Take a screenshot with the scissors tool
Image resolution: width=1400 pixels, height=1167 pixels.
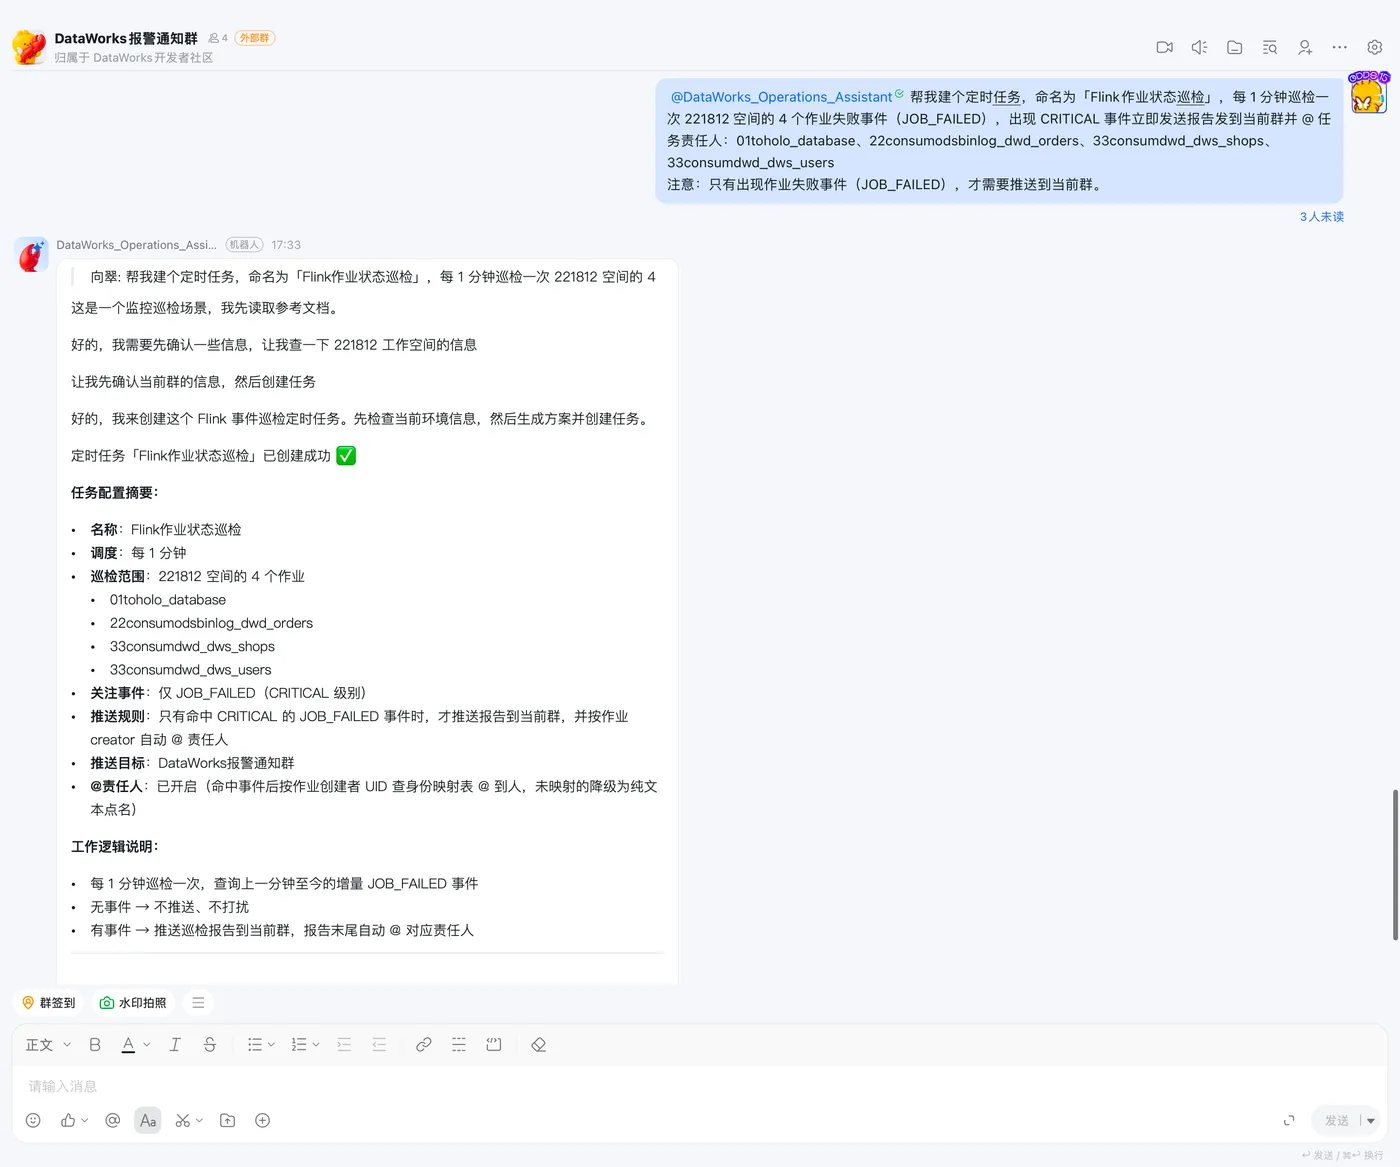(x=183, y=1121)
